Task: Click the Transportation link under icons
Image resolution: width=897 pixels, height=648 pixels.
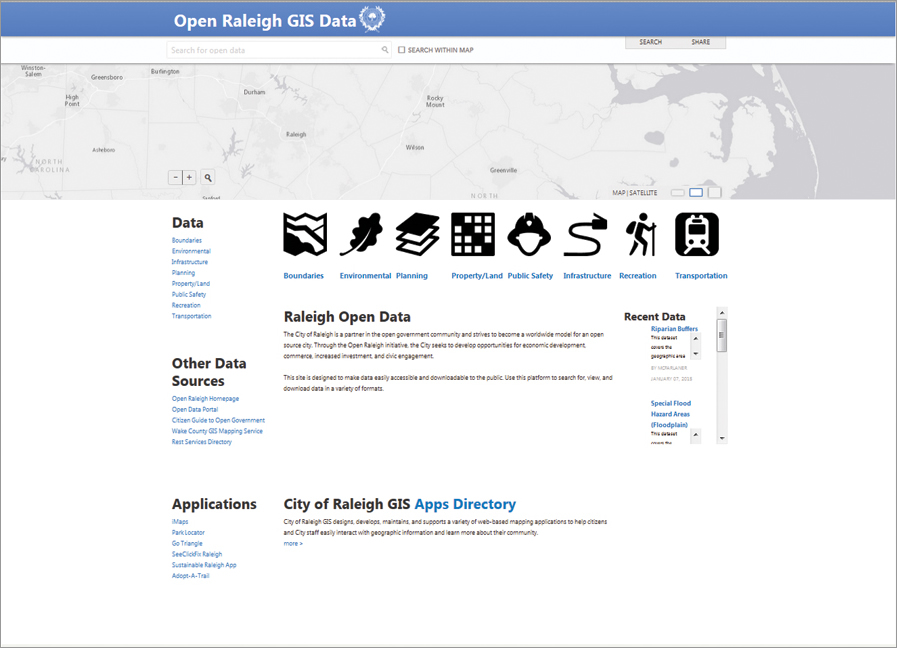Action: tap(701, 276)
